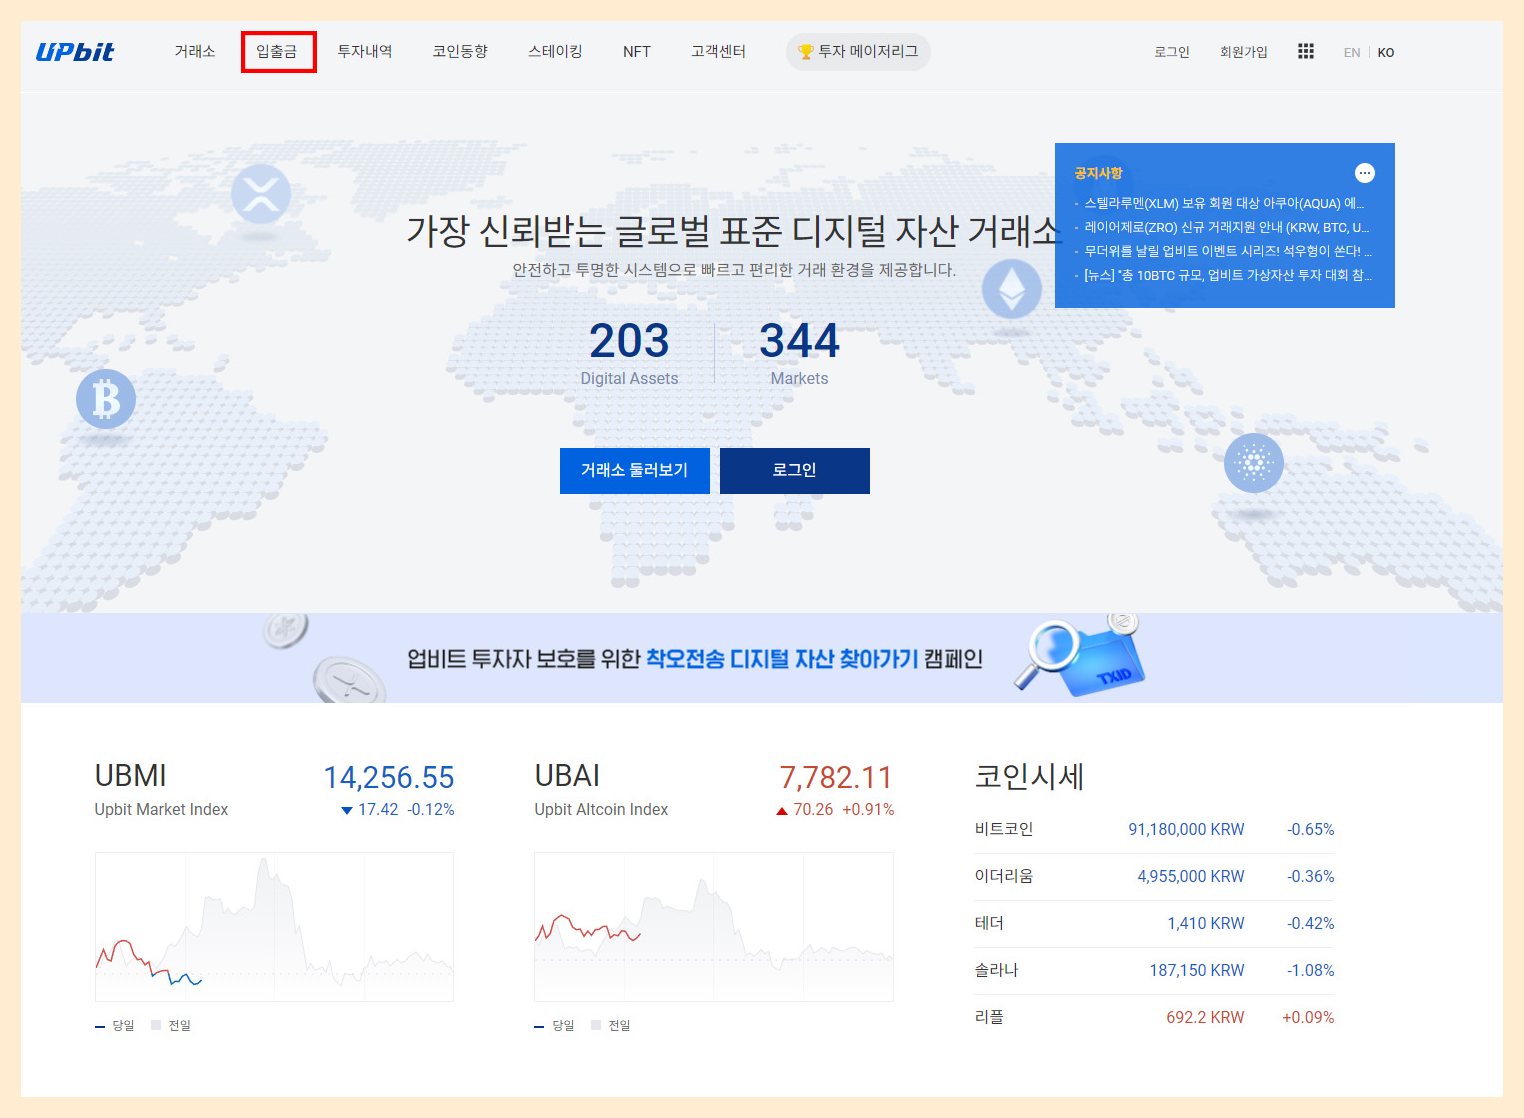Image resolution: width=1524 pixels, height=1118 pixels.
Task: Open the 스텔라루멘(XLM) notice
Action: click(x=1224, y=203)
